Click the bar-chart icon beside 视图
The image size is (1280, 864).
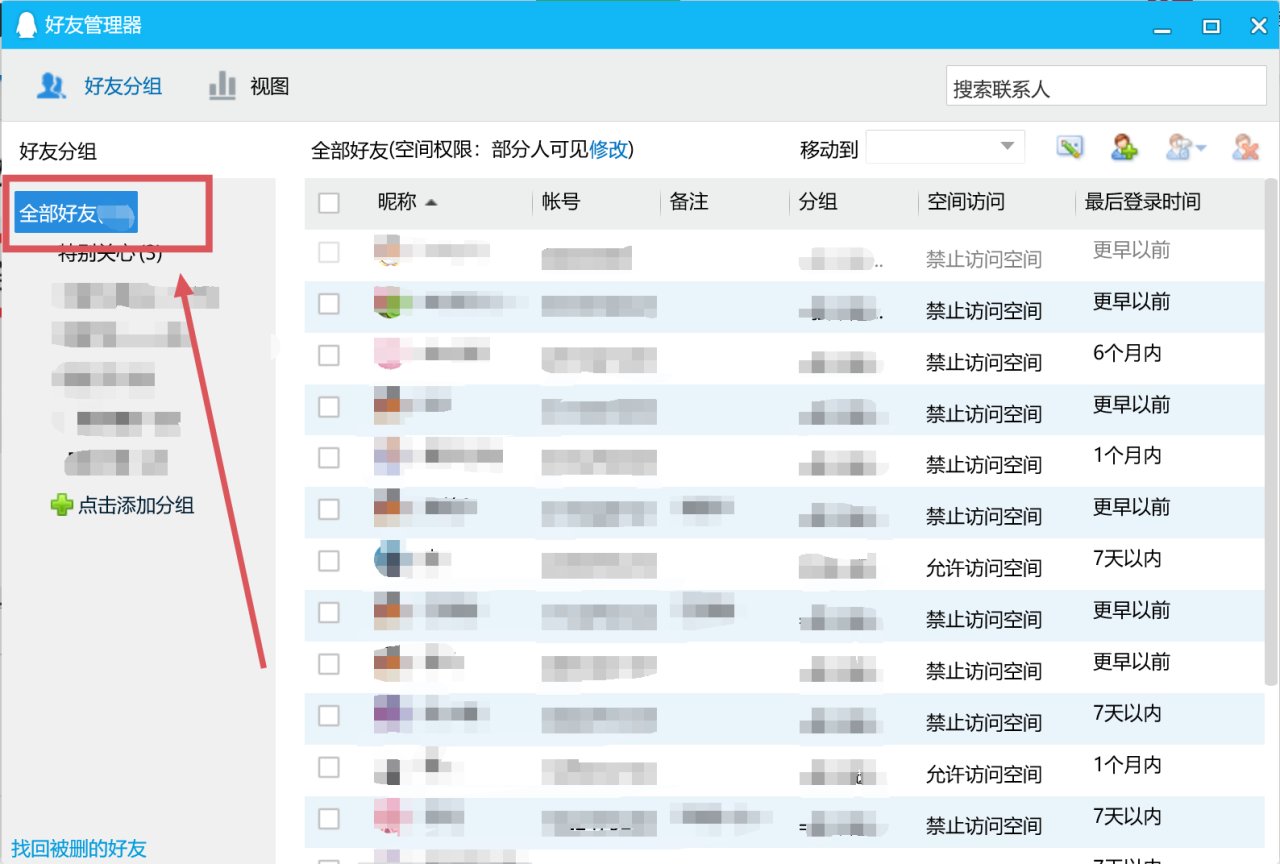[x=221, y=86]
